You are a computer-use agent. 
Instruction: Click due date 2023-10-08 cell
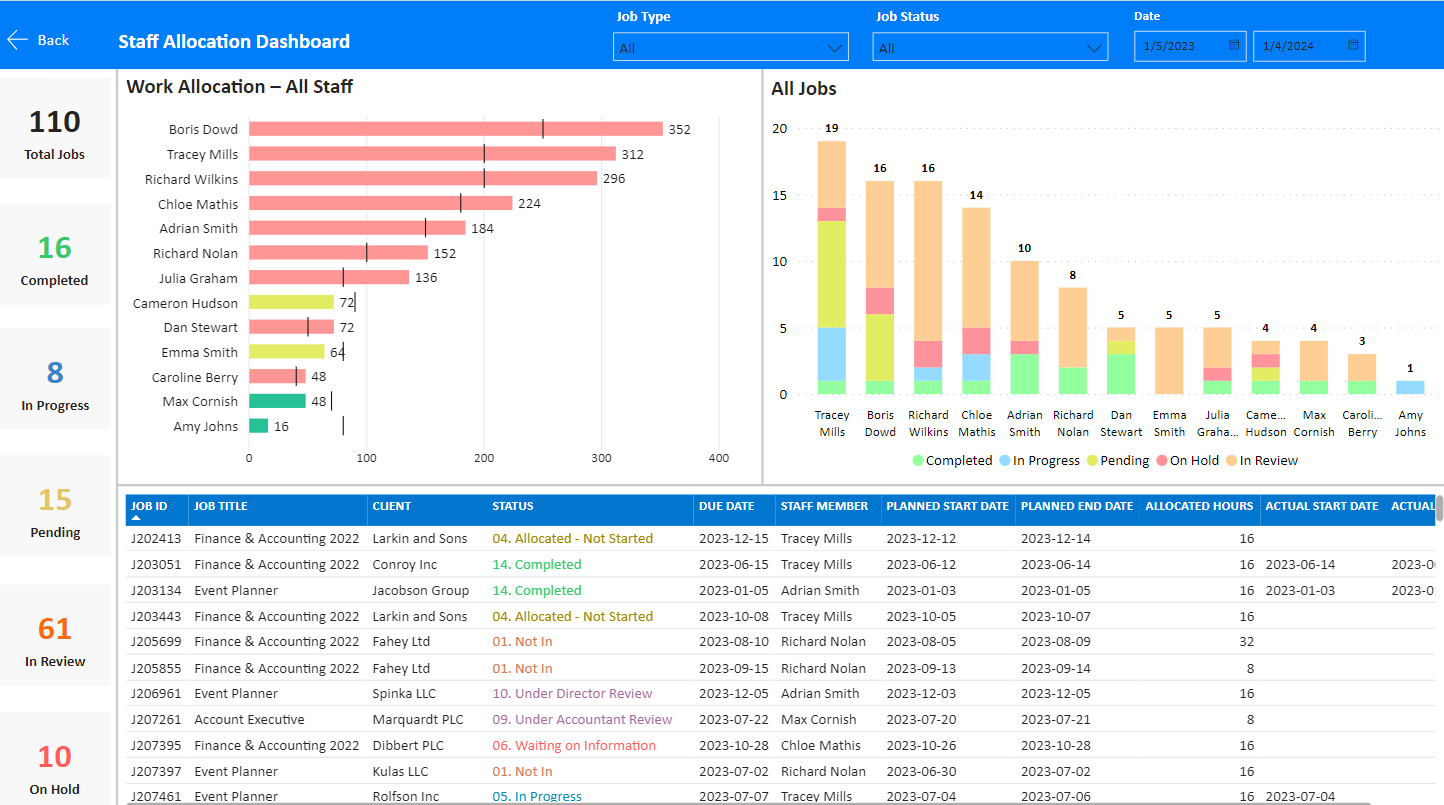734,616
